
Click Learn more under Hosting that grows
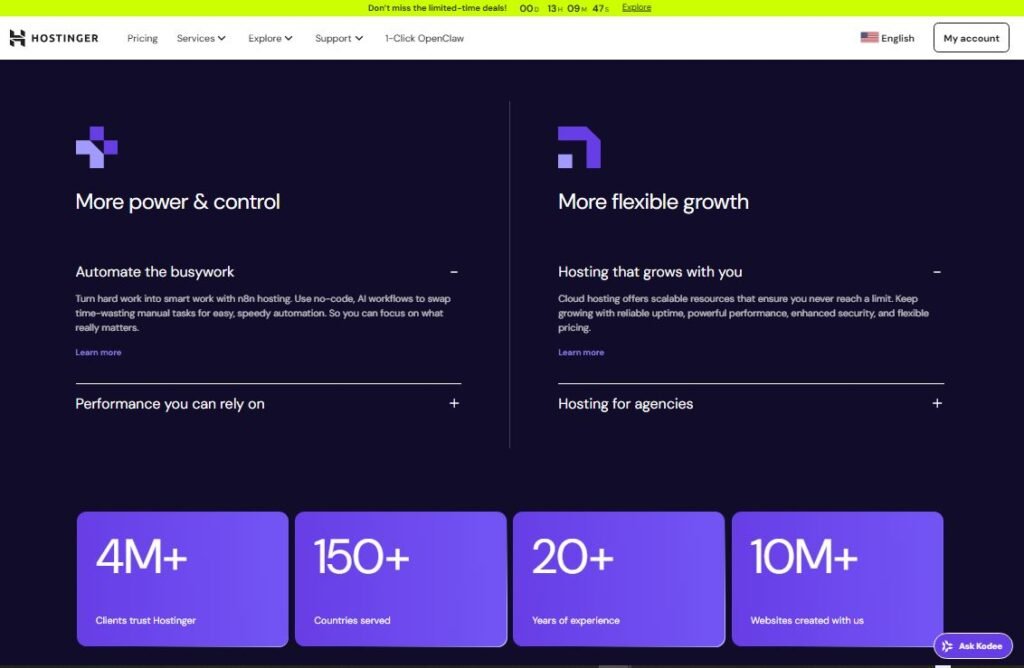(581, 352)
